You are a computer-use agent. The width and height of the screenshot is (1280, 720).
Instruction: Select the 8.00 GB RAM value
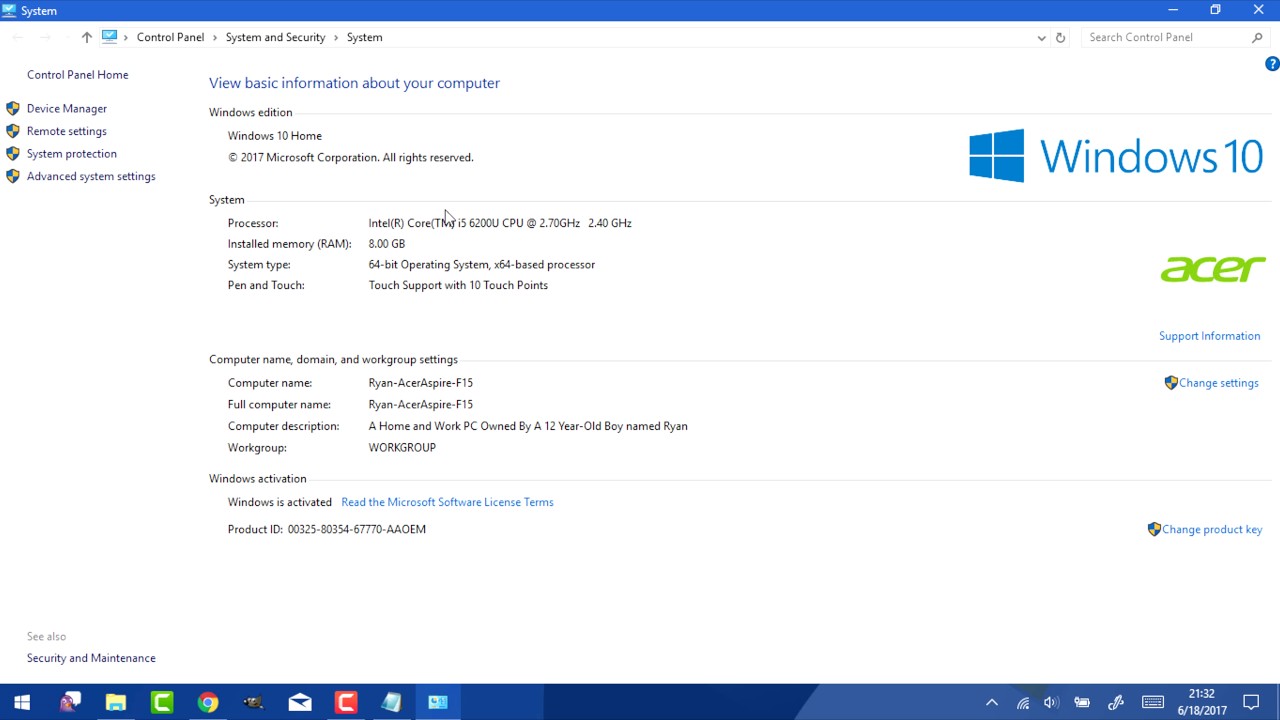tap(386, 244)
